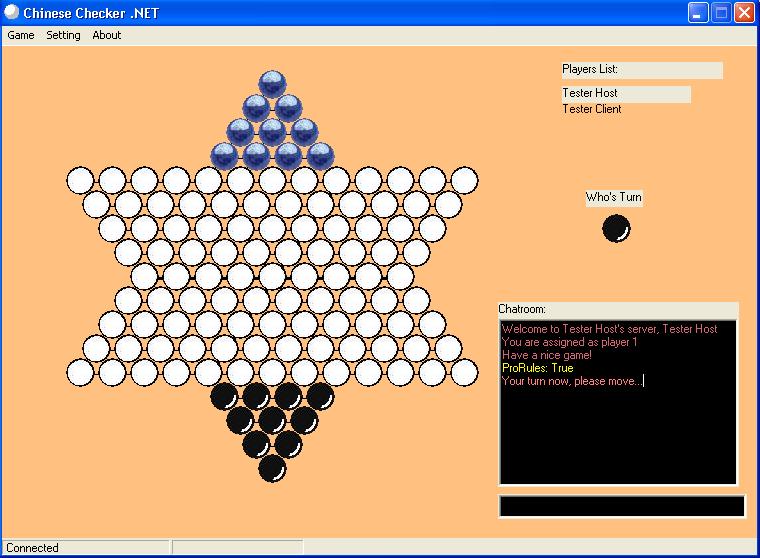Click the Chatroom label
Viewport: 760px width, 558px height.
pyautogui.click(x=618, y=309)
